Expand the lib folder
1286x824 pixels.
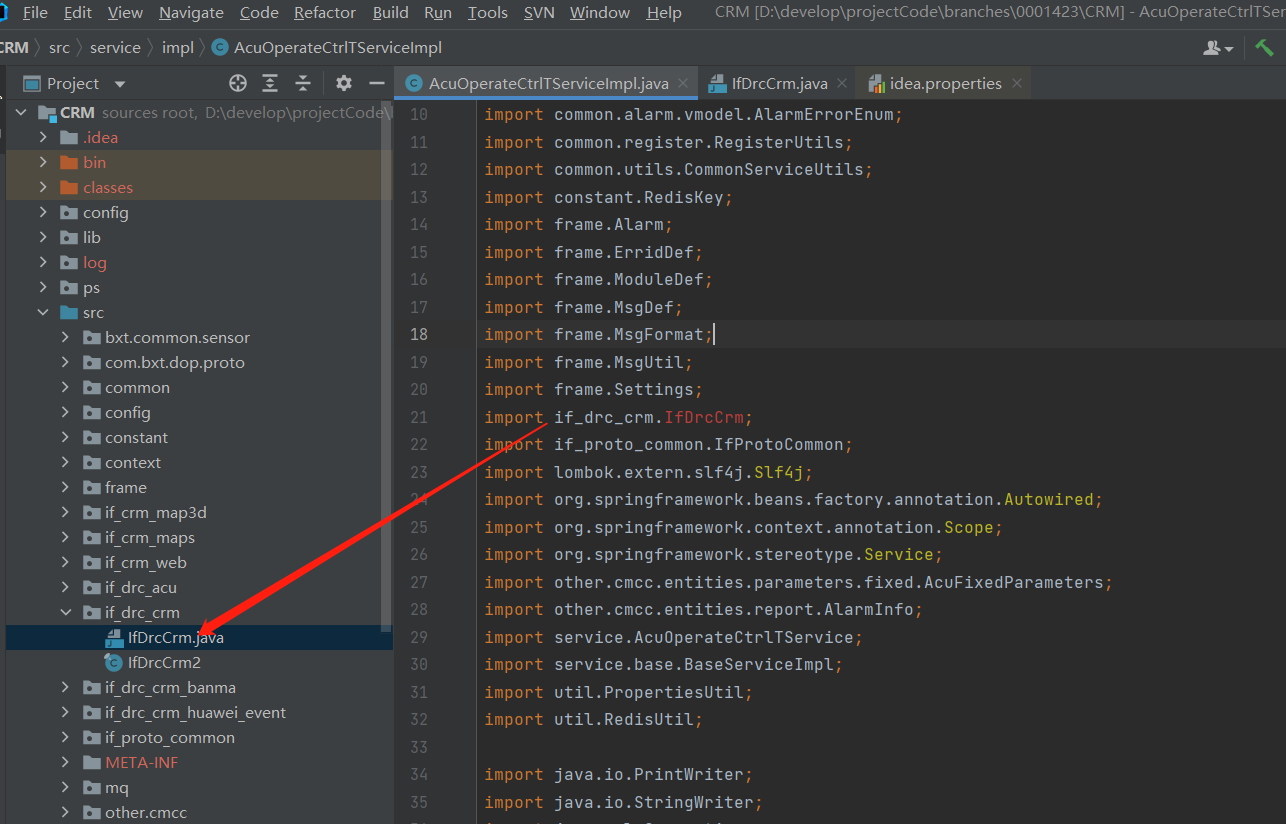tap(43, 237)
